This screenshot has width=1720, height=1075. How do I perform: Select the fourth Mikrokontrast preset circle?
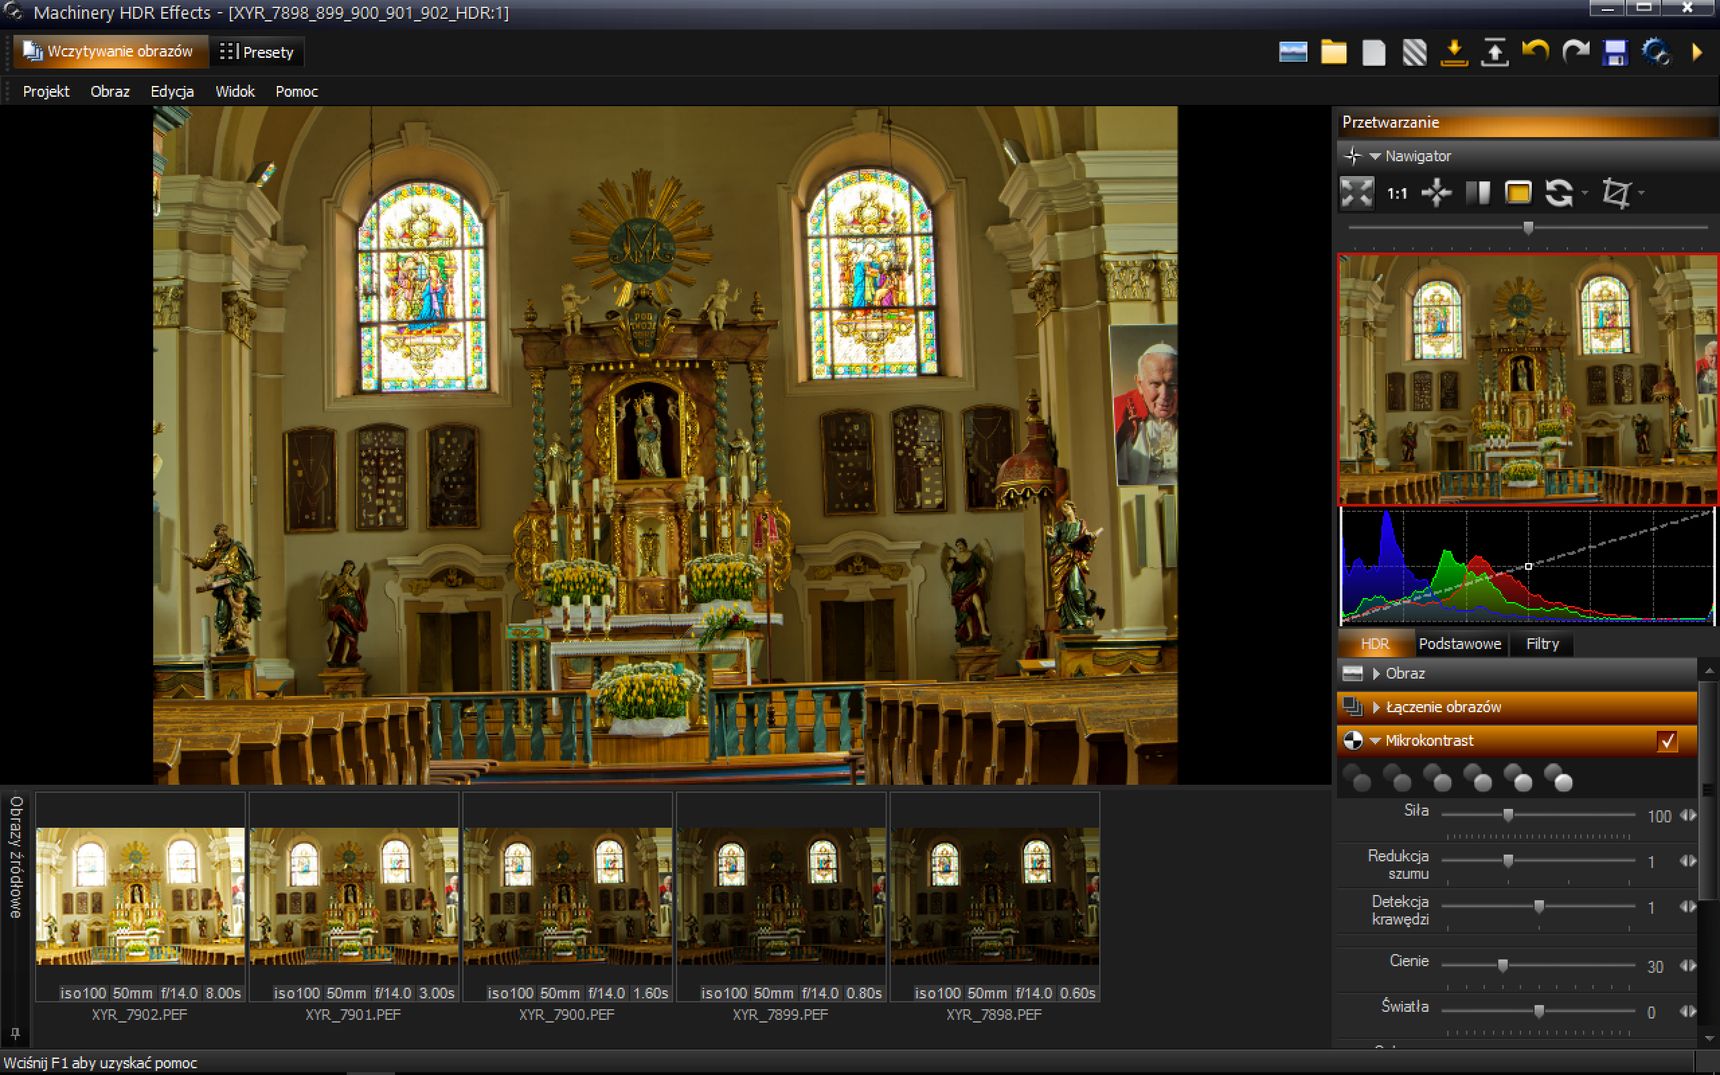tap(1478, 778)
